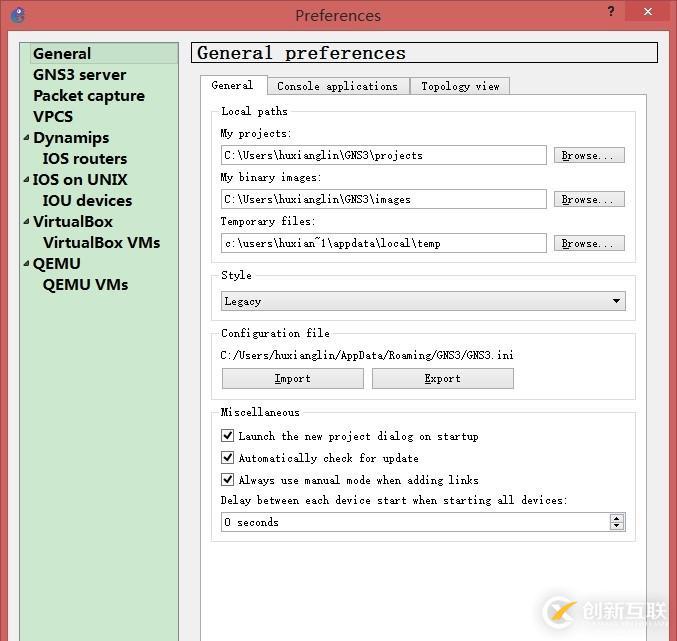Open VirtualBox VMs settings
Viewport: 677px width, 641px height.
(101, 243)
